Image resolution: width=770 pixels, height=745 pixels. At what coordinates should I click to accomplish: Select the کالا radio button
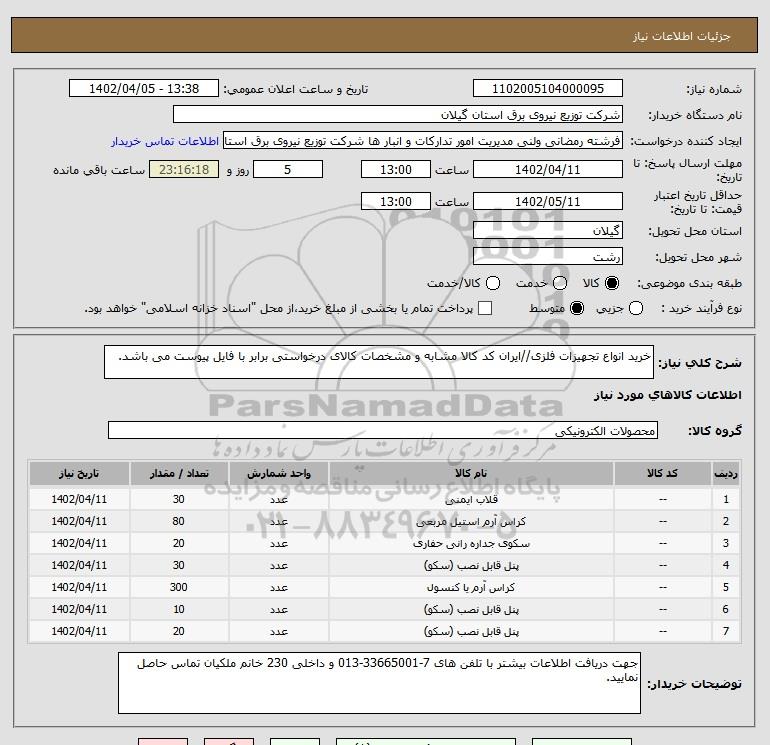point(612,283)
